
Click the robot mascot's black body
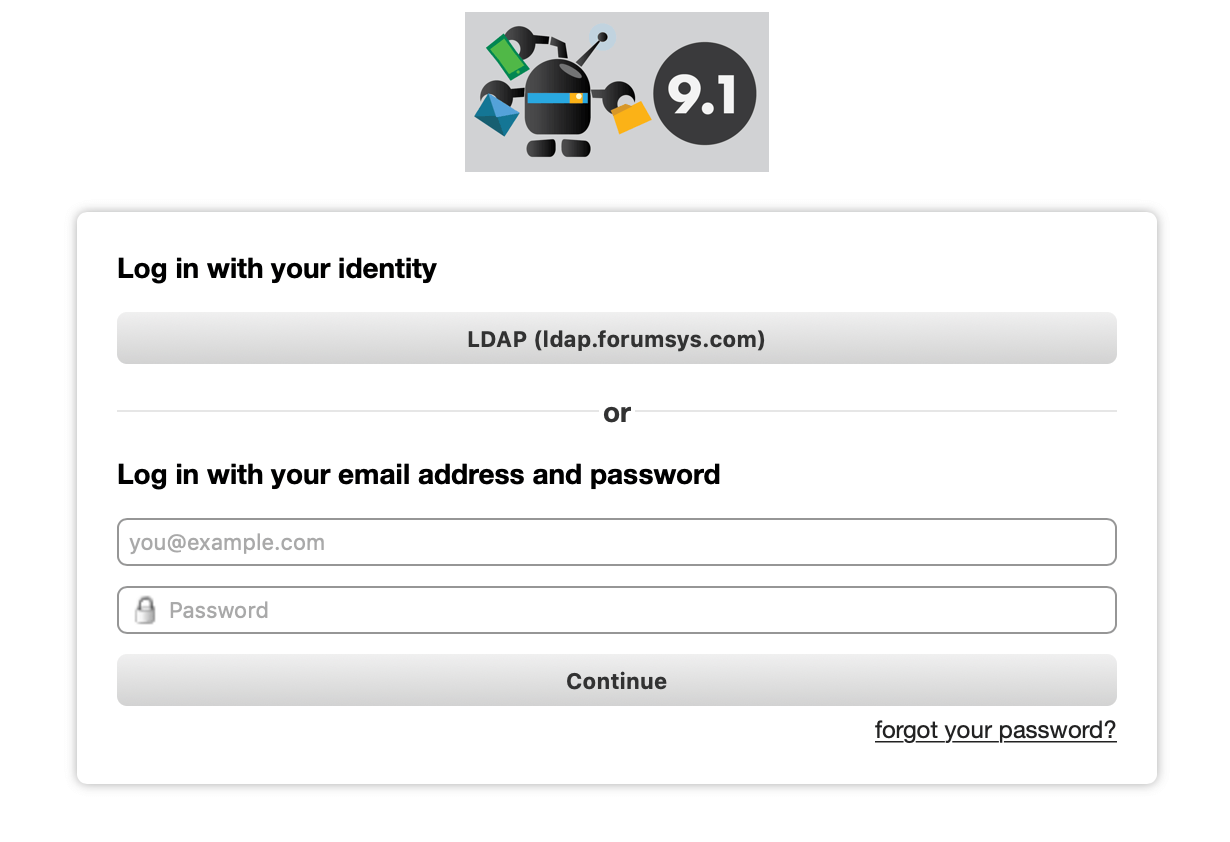pyautogui.click(x=556, y=119)
